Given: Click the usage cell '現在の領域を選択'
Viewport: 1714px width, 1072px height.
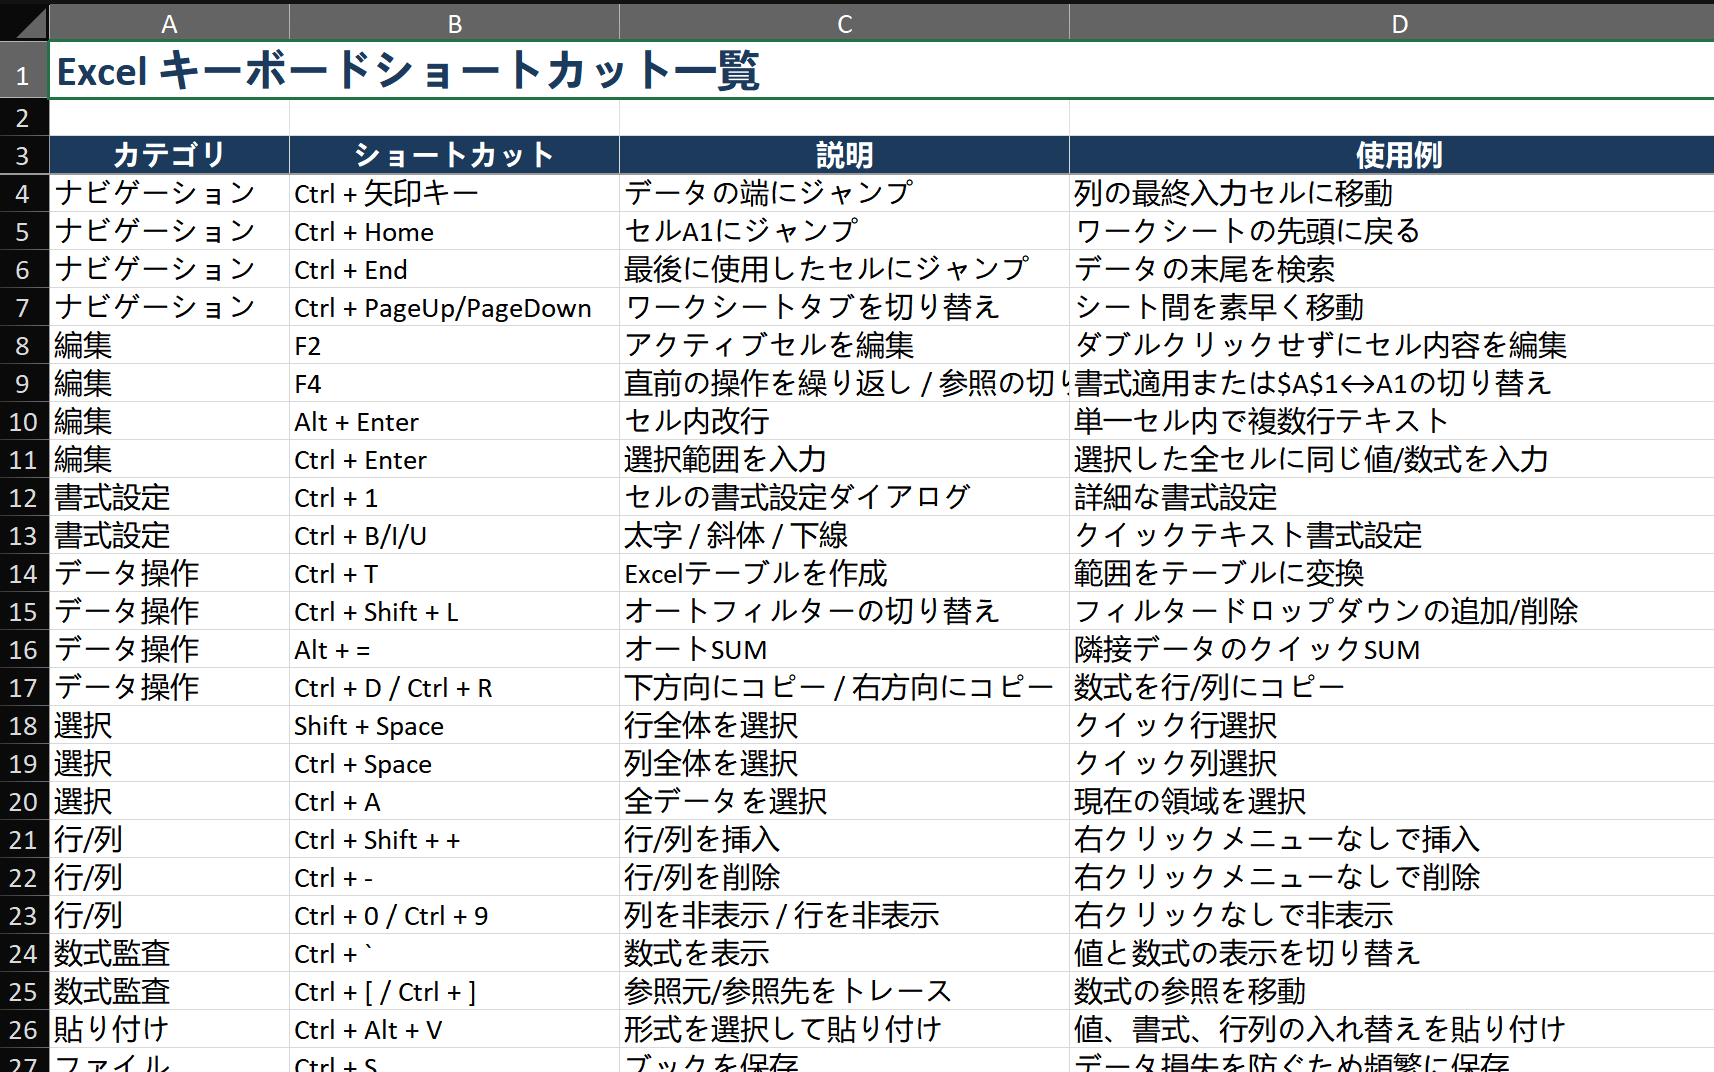Looking at the screenshot, I should (1392, 802).
